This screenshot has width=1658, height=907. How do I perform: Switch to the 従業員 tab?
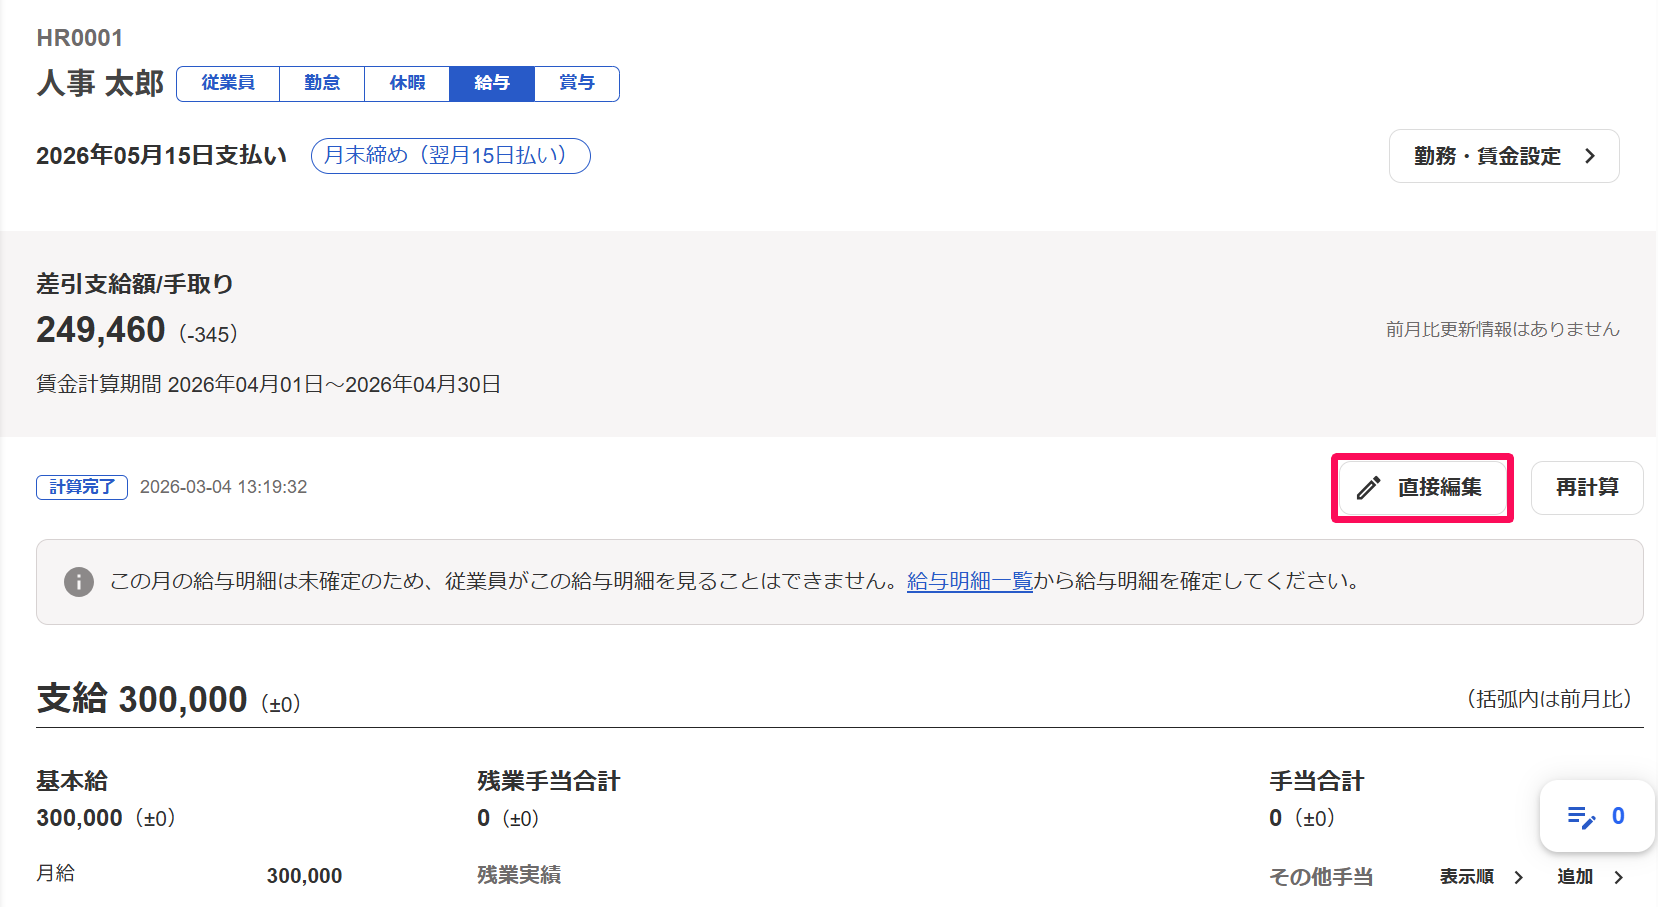pos(228,83)
